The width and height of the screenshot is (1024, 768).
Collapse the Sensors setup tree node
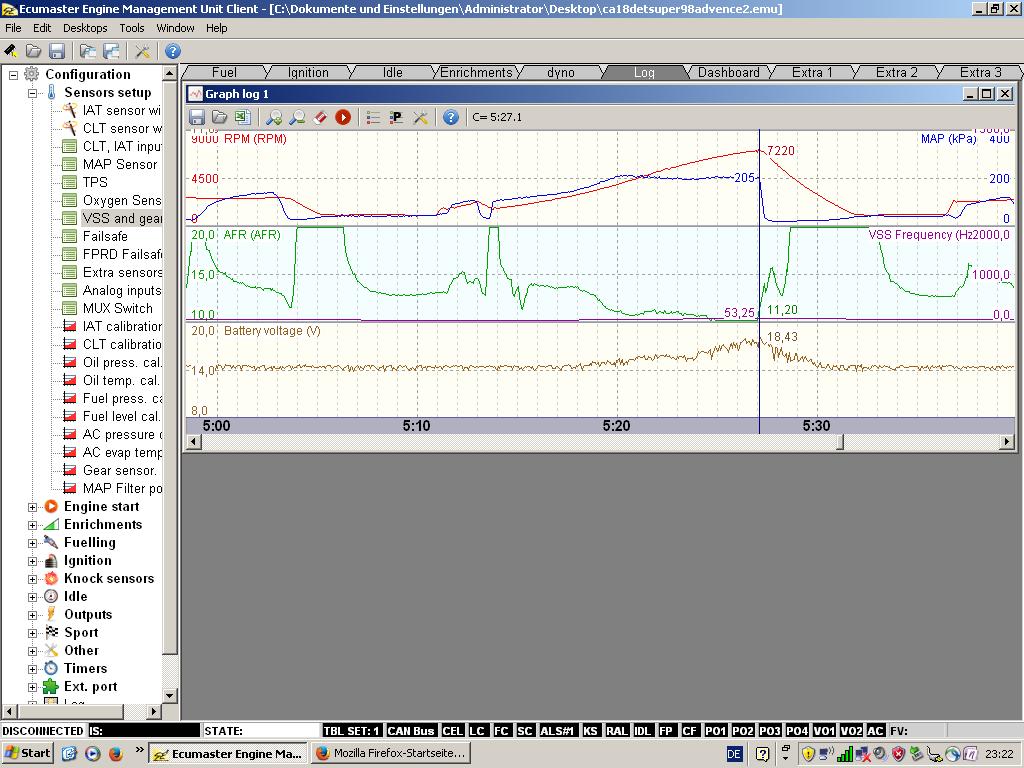[x=32, y=93]
